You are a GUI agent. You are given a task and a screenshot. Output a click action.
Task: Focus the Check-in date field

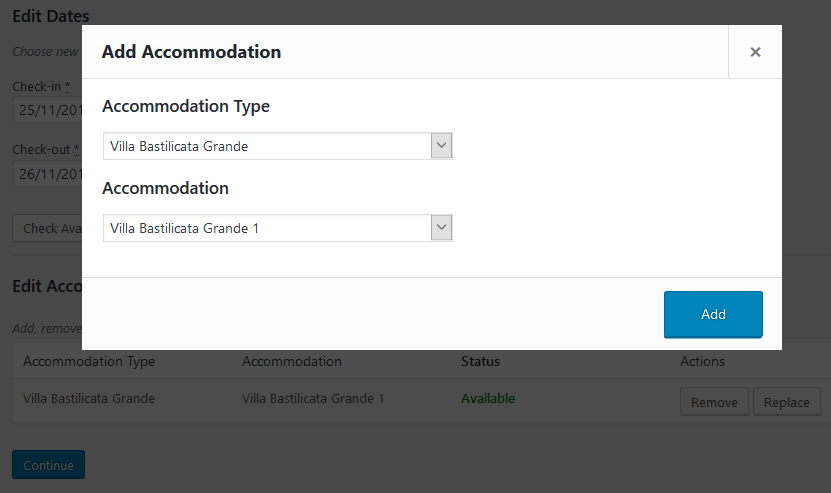point(47,110)
